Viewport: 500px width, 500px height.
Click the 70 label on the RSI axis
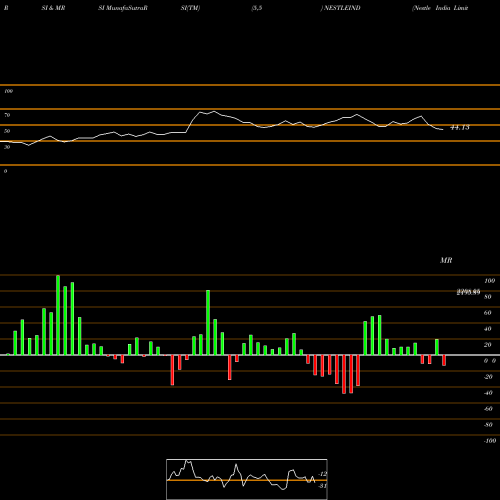pyautogui.click(x=7, y=115)
